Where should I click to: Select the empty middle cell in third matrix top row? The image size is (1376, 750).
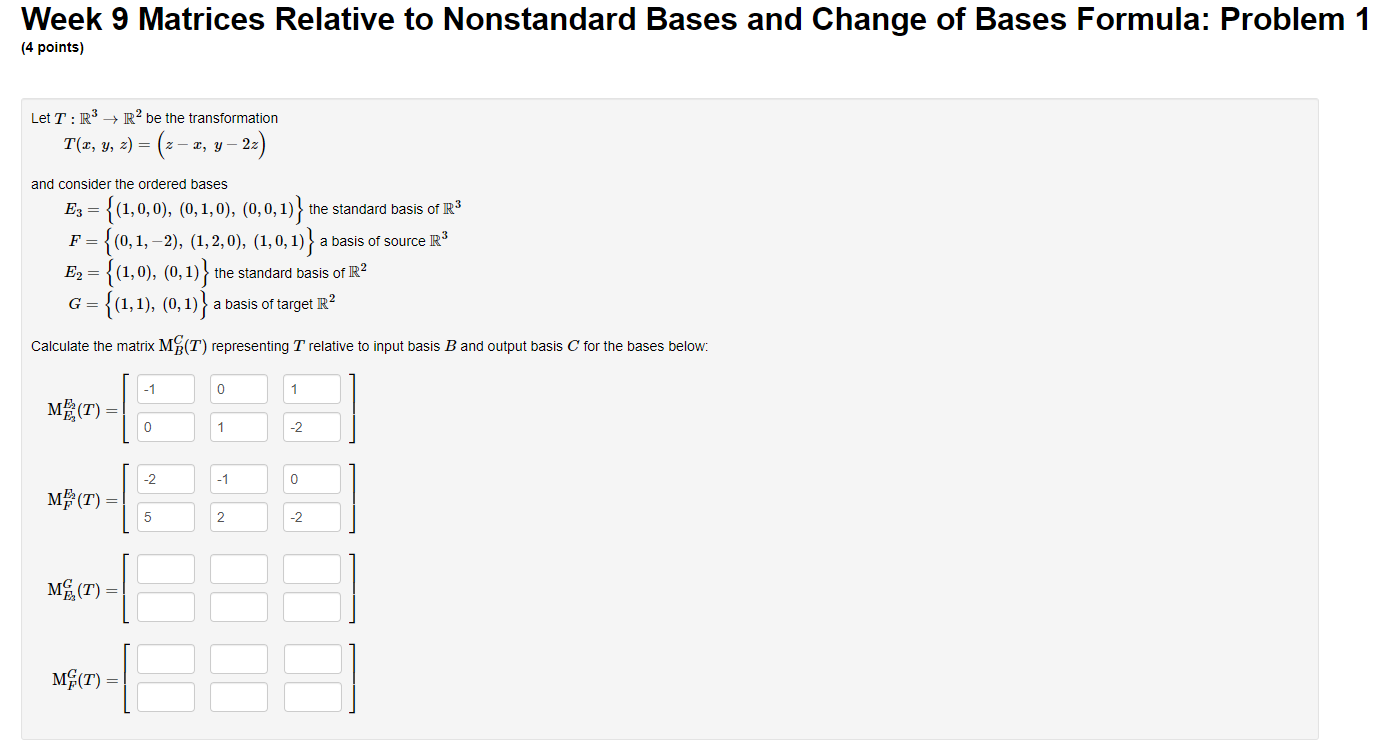pos(238,568)
